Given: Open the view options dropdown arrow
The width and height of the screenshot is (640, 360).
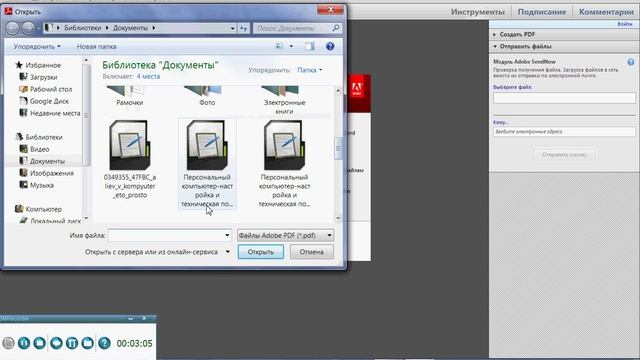Looking at the screenshot, I should point(291,46).
